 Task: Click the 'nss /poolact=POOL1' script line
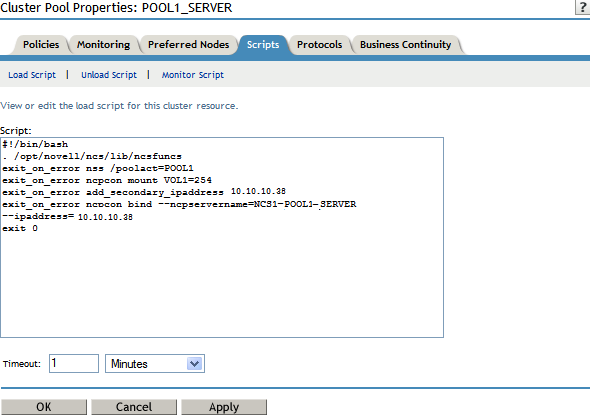click(98, 168)
